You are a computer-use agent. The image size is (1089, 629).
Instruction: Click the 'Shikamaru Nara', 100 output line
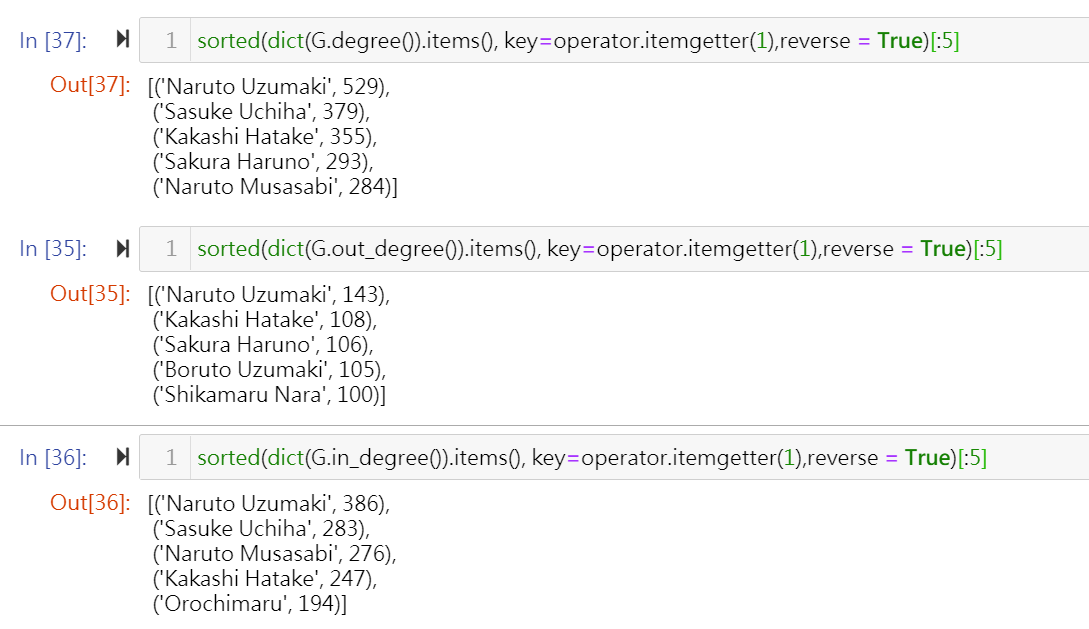269,395
